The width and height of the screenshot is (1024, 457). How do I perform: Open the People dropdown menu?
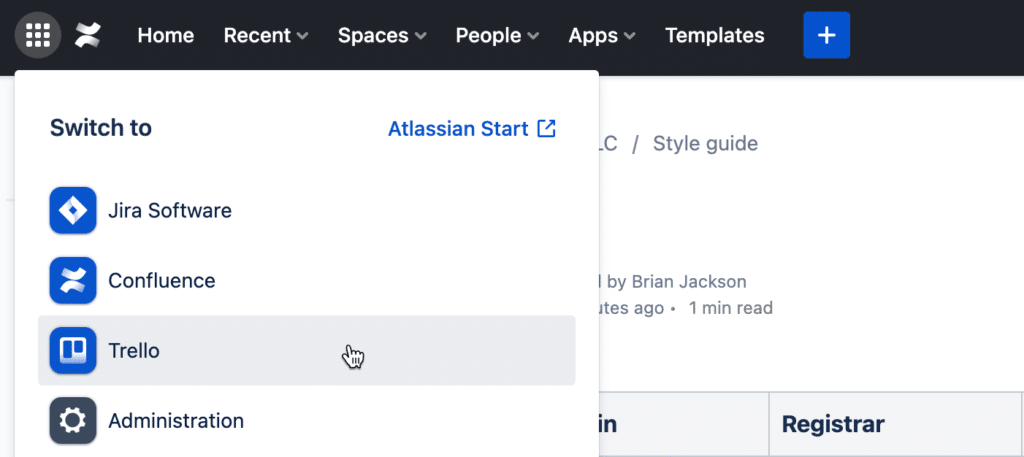[x=498, y=35]
